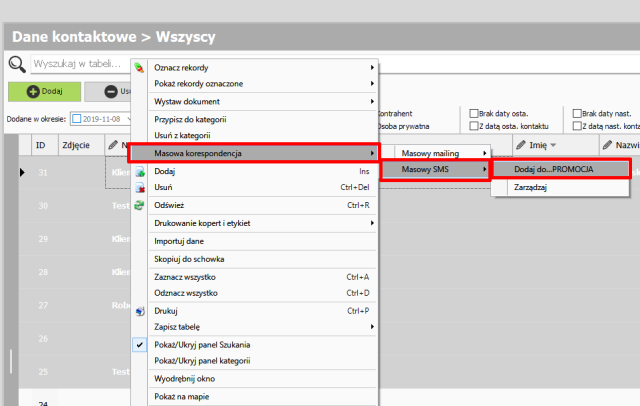Select table row with ID 26
The image size is (640, 406).
pyautogui.click(x=75, y=339)
